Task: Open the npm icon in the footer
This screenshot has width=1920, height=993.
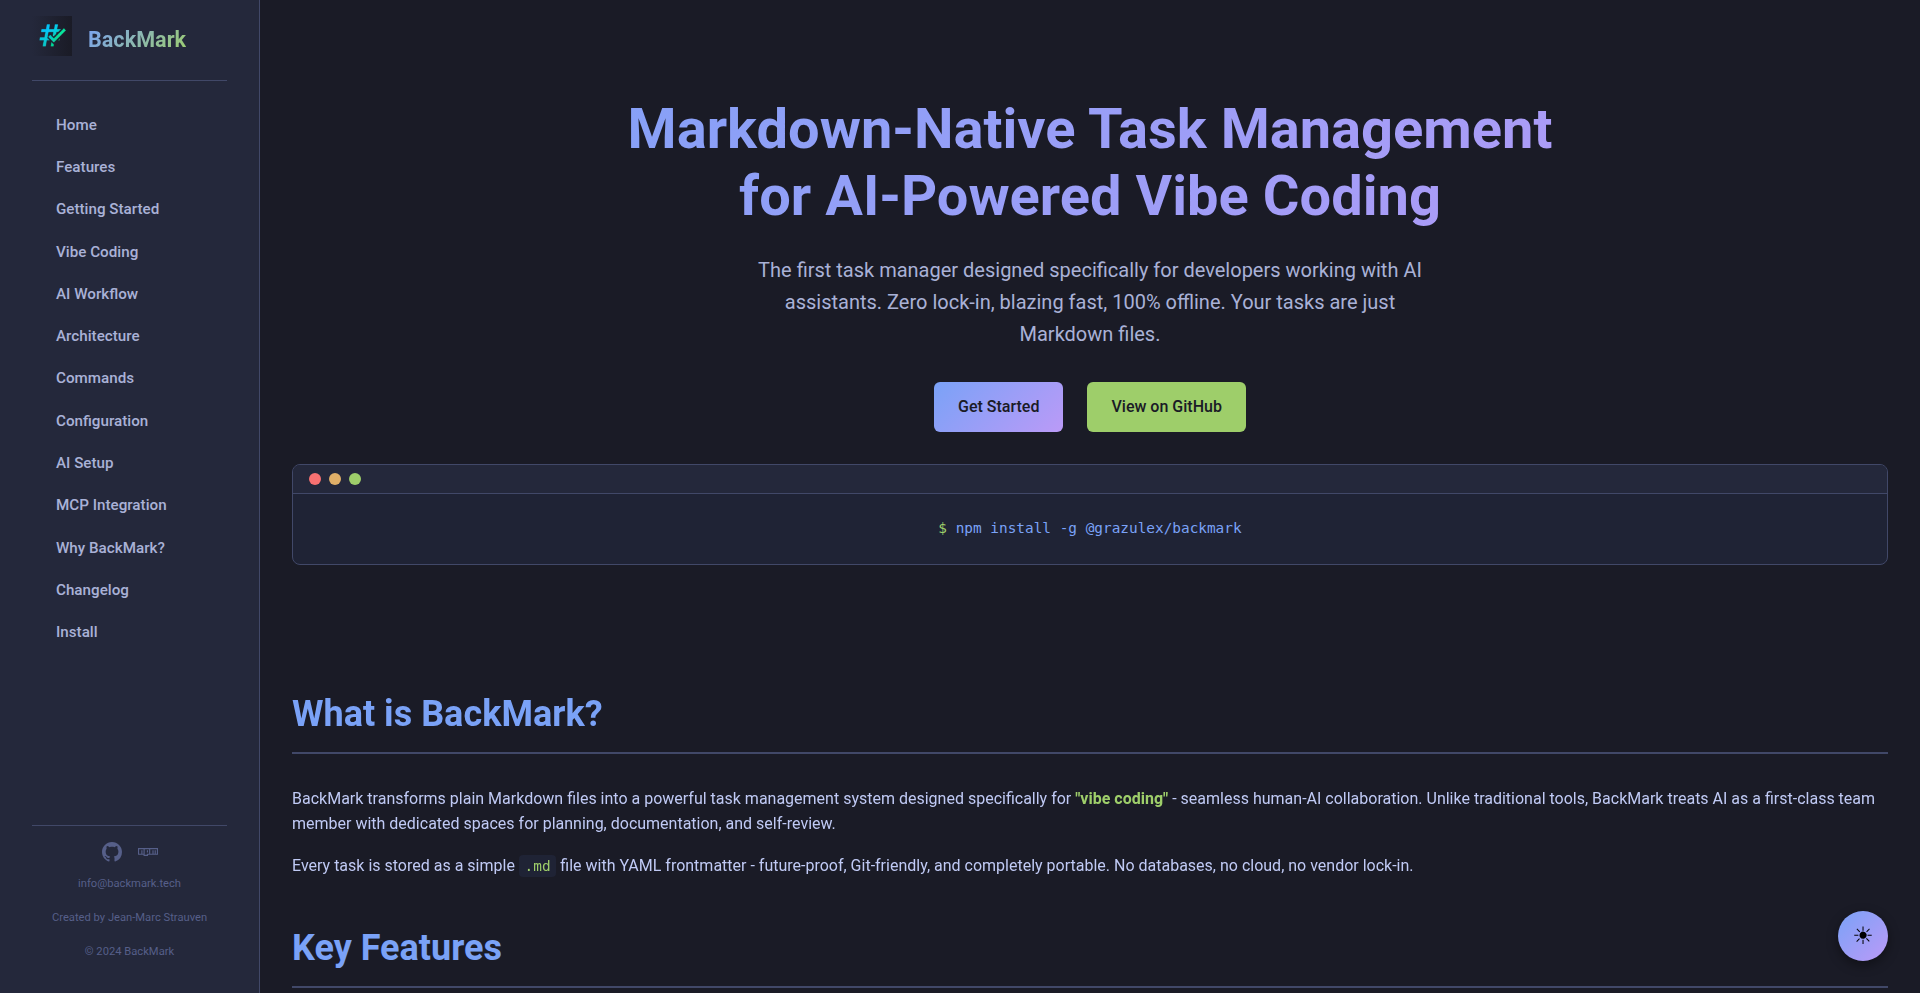Action: click(x=148, y=852)
